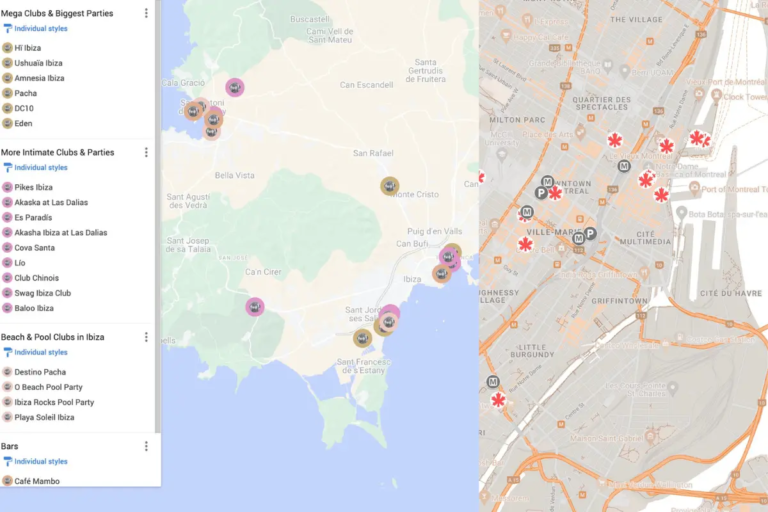Click the Ibiza Rocks Pool Party entry text

[x=54, y=402]
